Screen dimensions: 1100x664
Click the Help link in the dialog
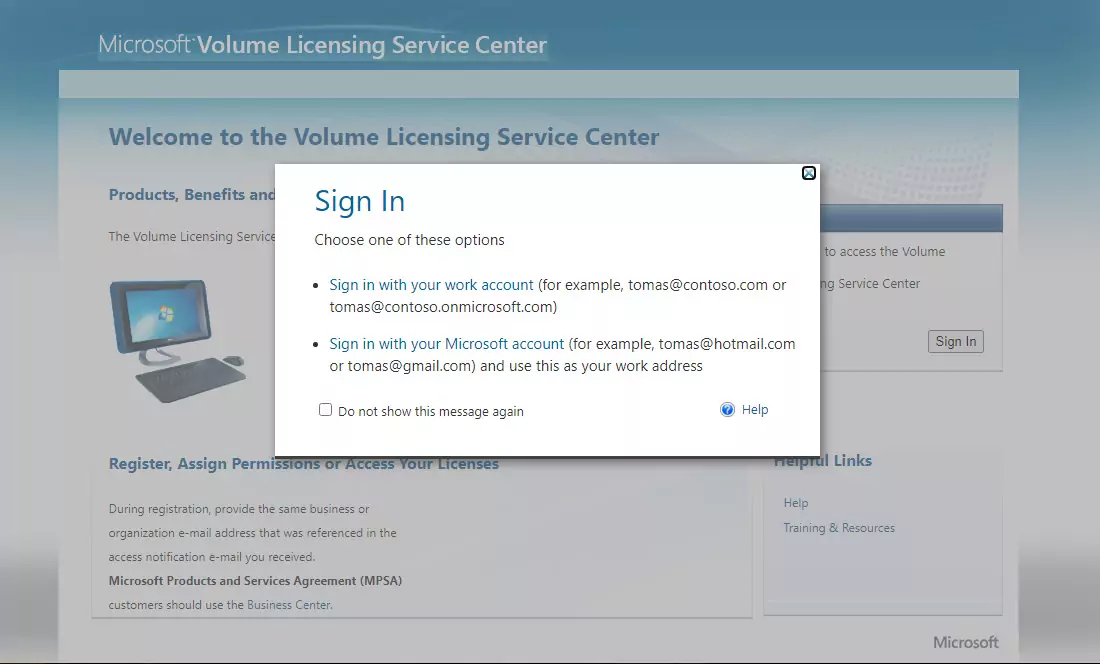(755, 409)
